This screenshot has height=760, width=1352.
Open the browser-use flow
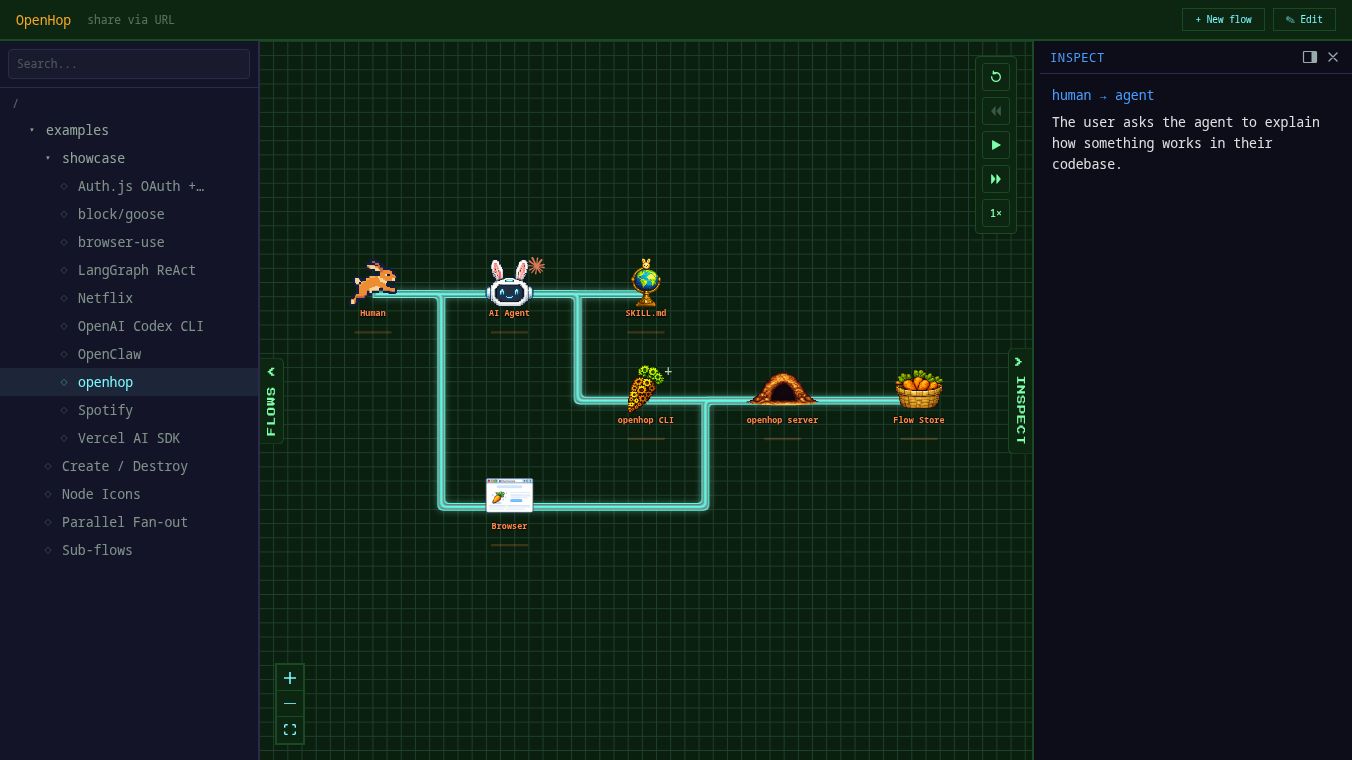pos(129,242)
